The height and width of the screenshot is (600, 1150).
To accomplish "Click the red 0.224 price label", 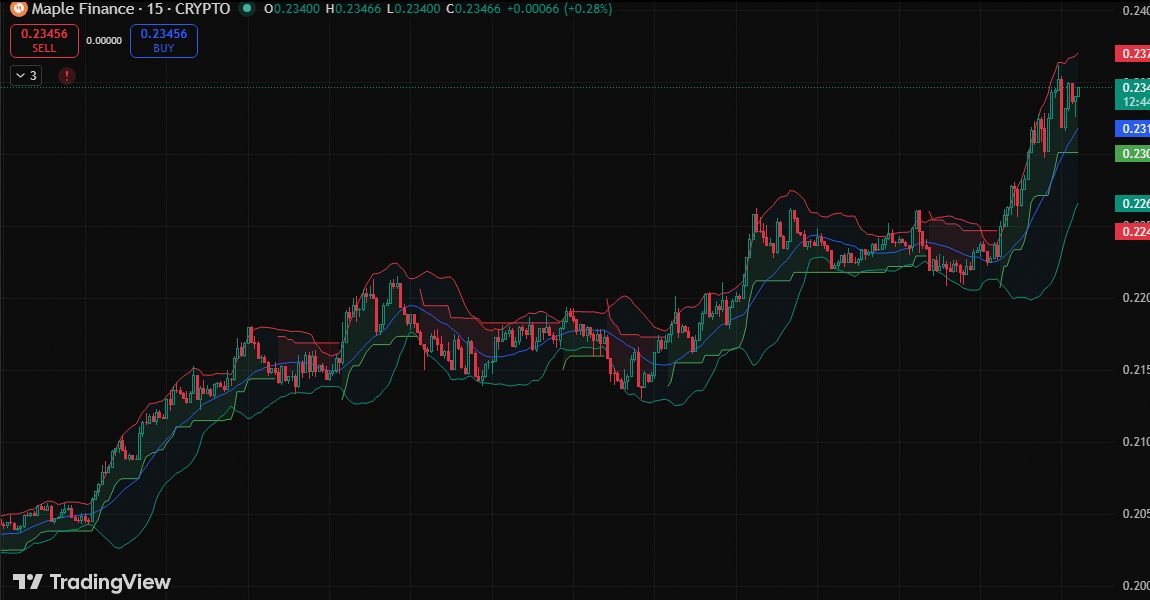I will tap(1132, 231).
